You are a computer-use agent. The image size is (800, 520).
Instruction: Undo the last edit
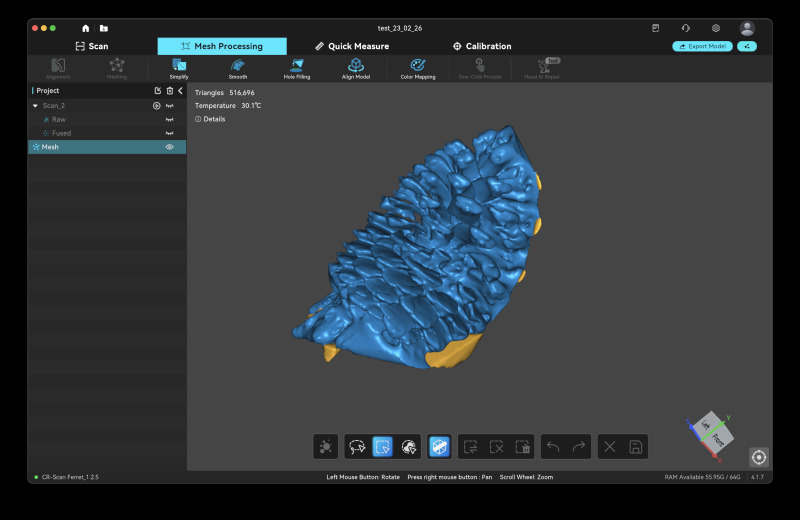[553, 447]
